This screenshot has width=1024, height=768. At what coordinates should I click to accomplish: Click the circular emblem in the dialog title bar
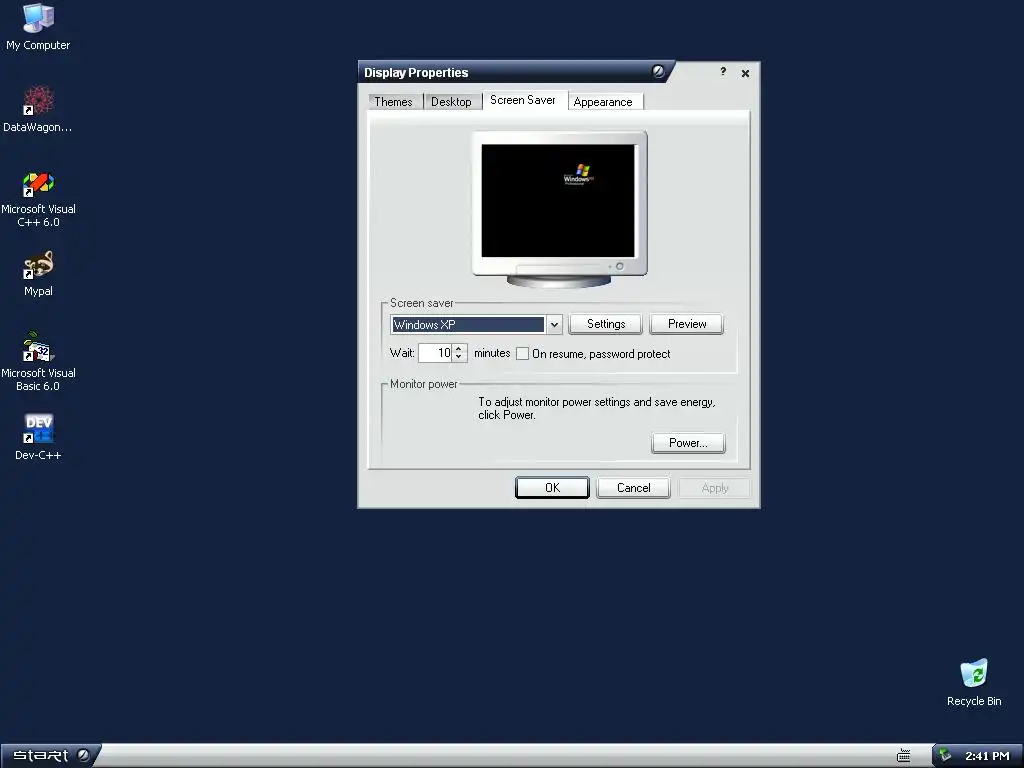click(x=658, y=71)
